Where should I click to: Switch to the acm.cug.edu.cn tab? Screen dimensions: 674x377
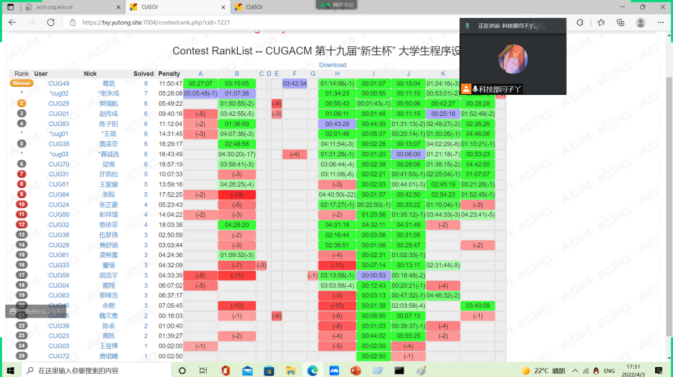(x=69, y=7)
